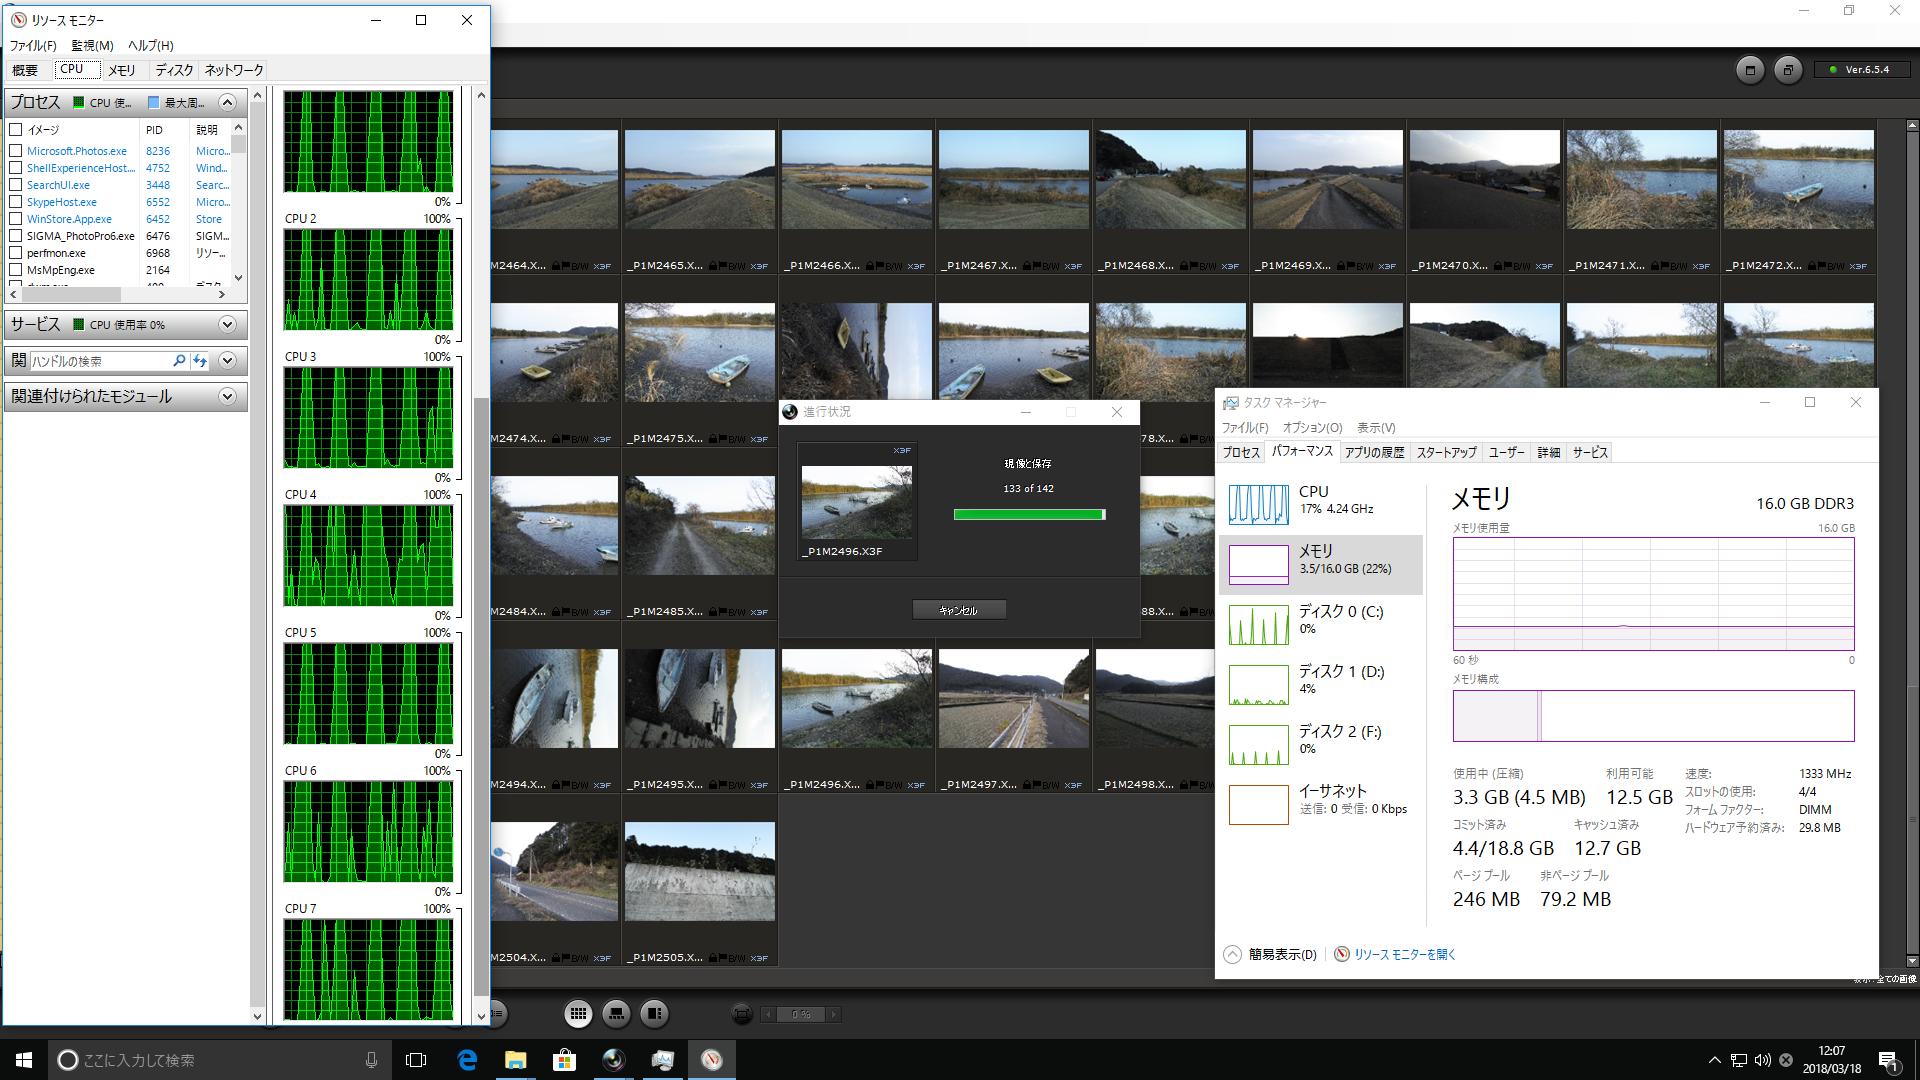Open Edge from the taskbar
Viewport: 1920px width, 1080px height.
467,1060
